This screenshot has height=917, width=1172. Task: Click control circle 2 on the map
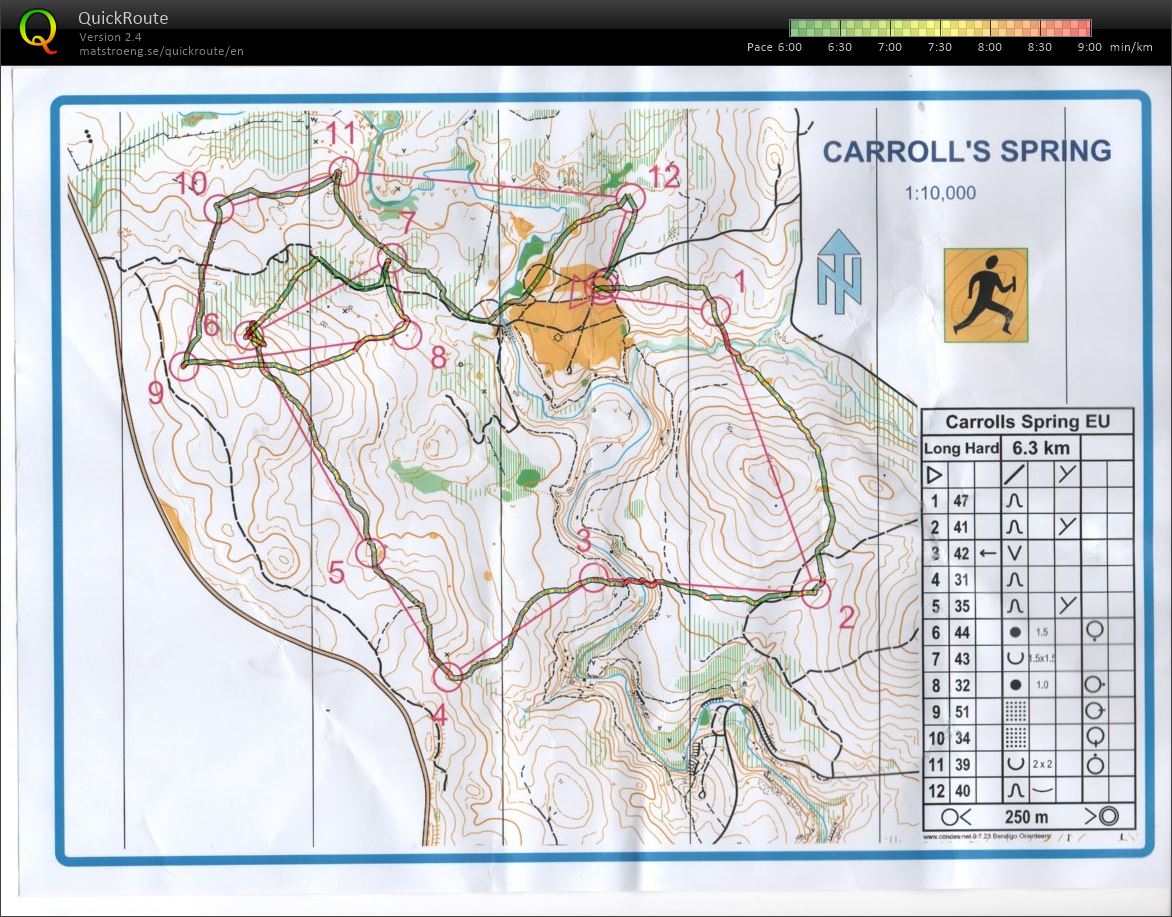817,594
